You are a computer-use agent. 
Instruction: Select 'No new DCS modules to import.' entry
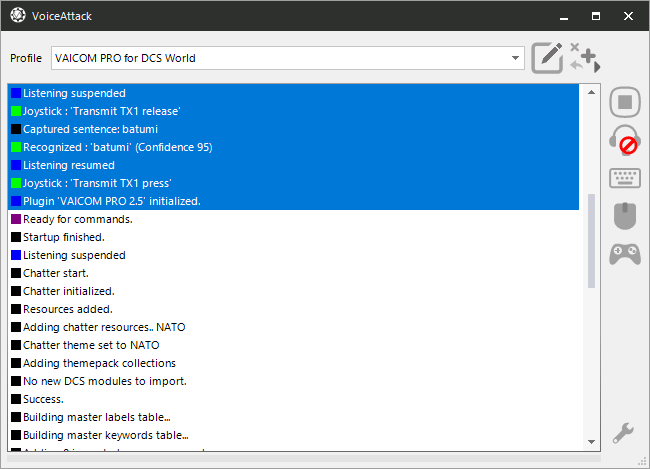click(x=293, y=381)
